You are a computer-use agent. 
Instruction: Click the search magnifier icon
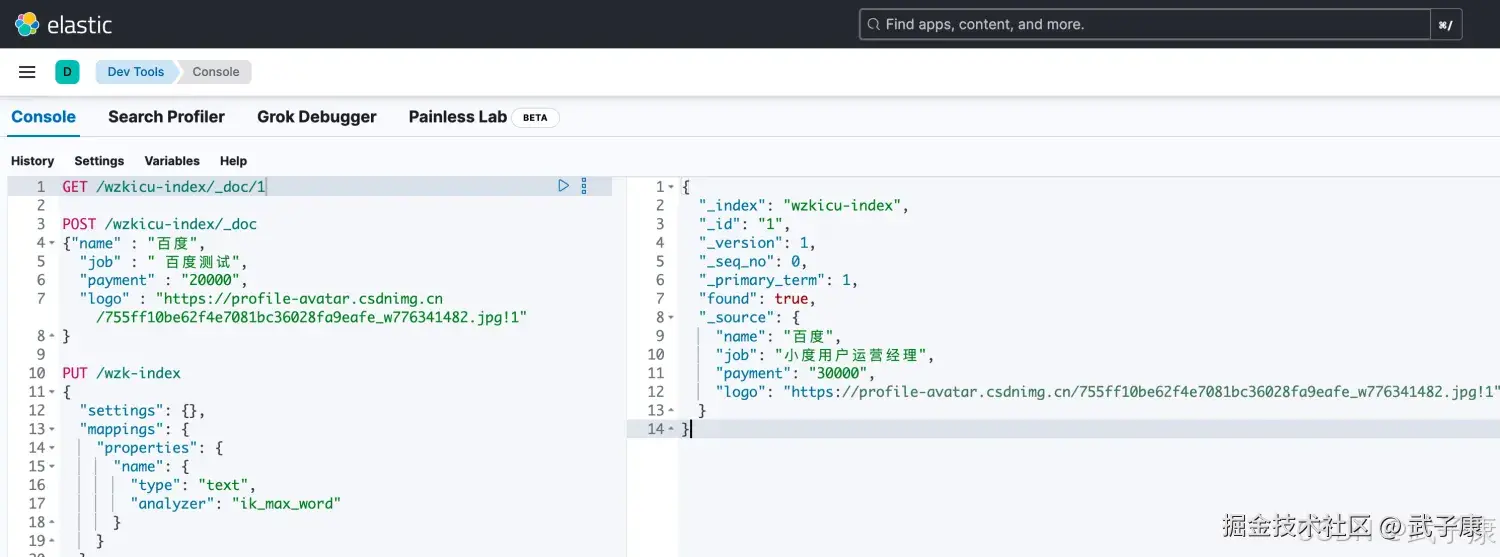pyautogui.click(x=873, y=24)
